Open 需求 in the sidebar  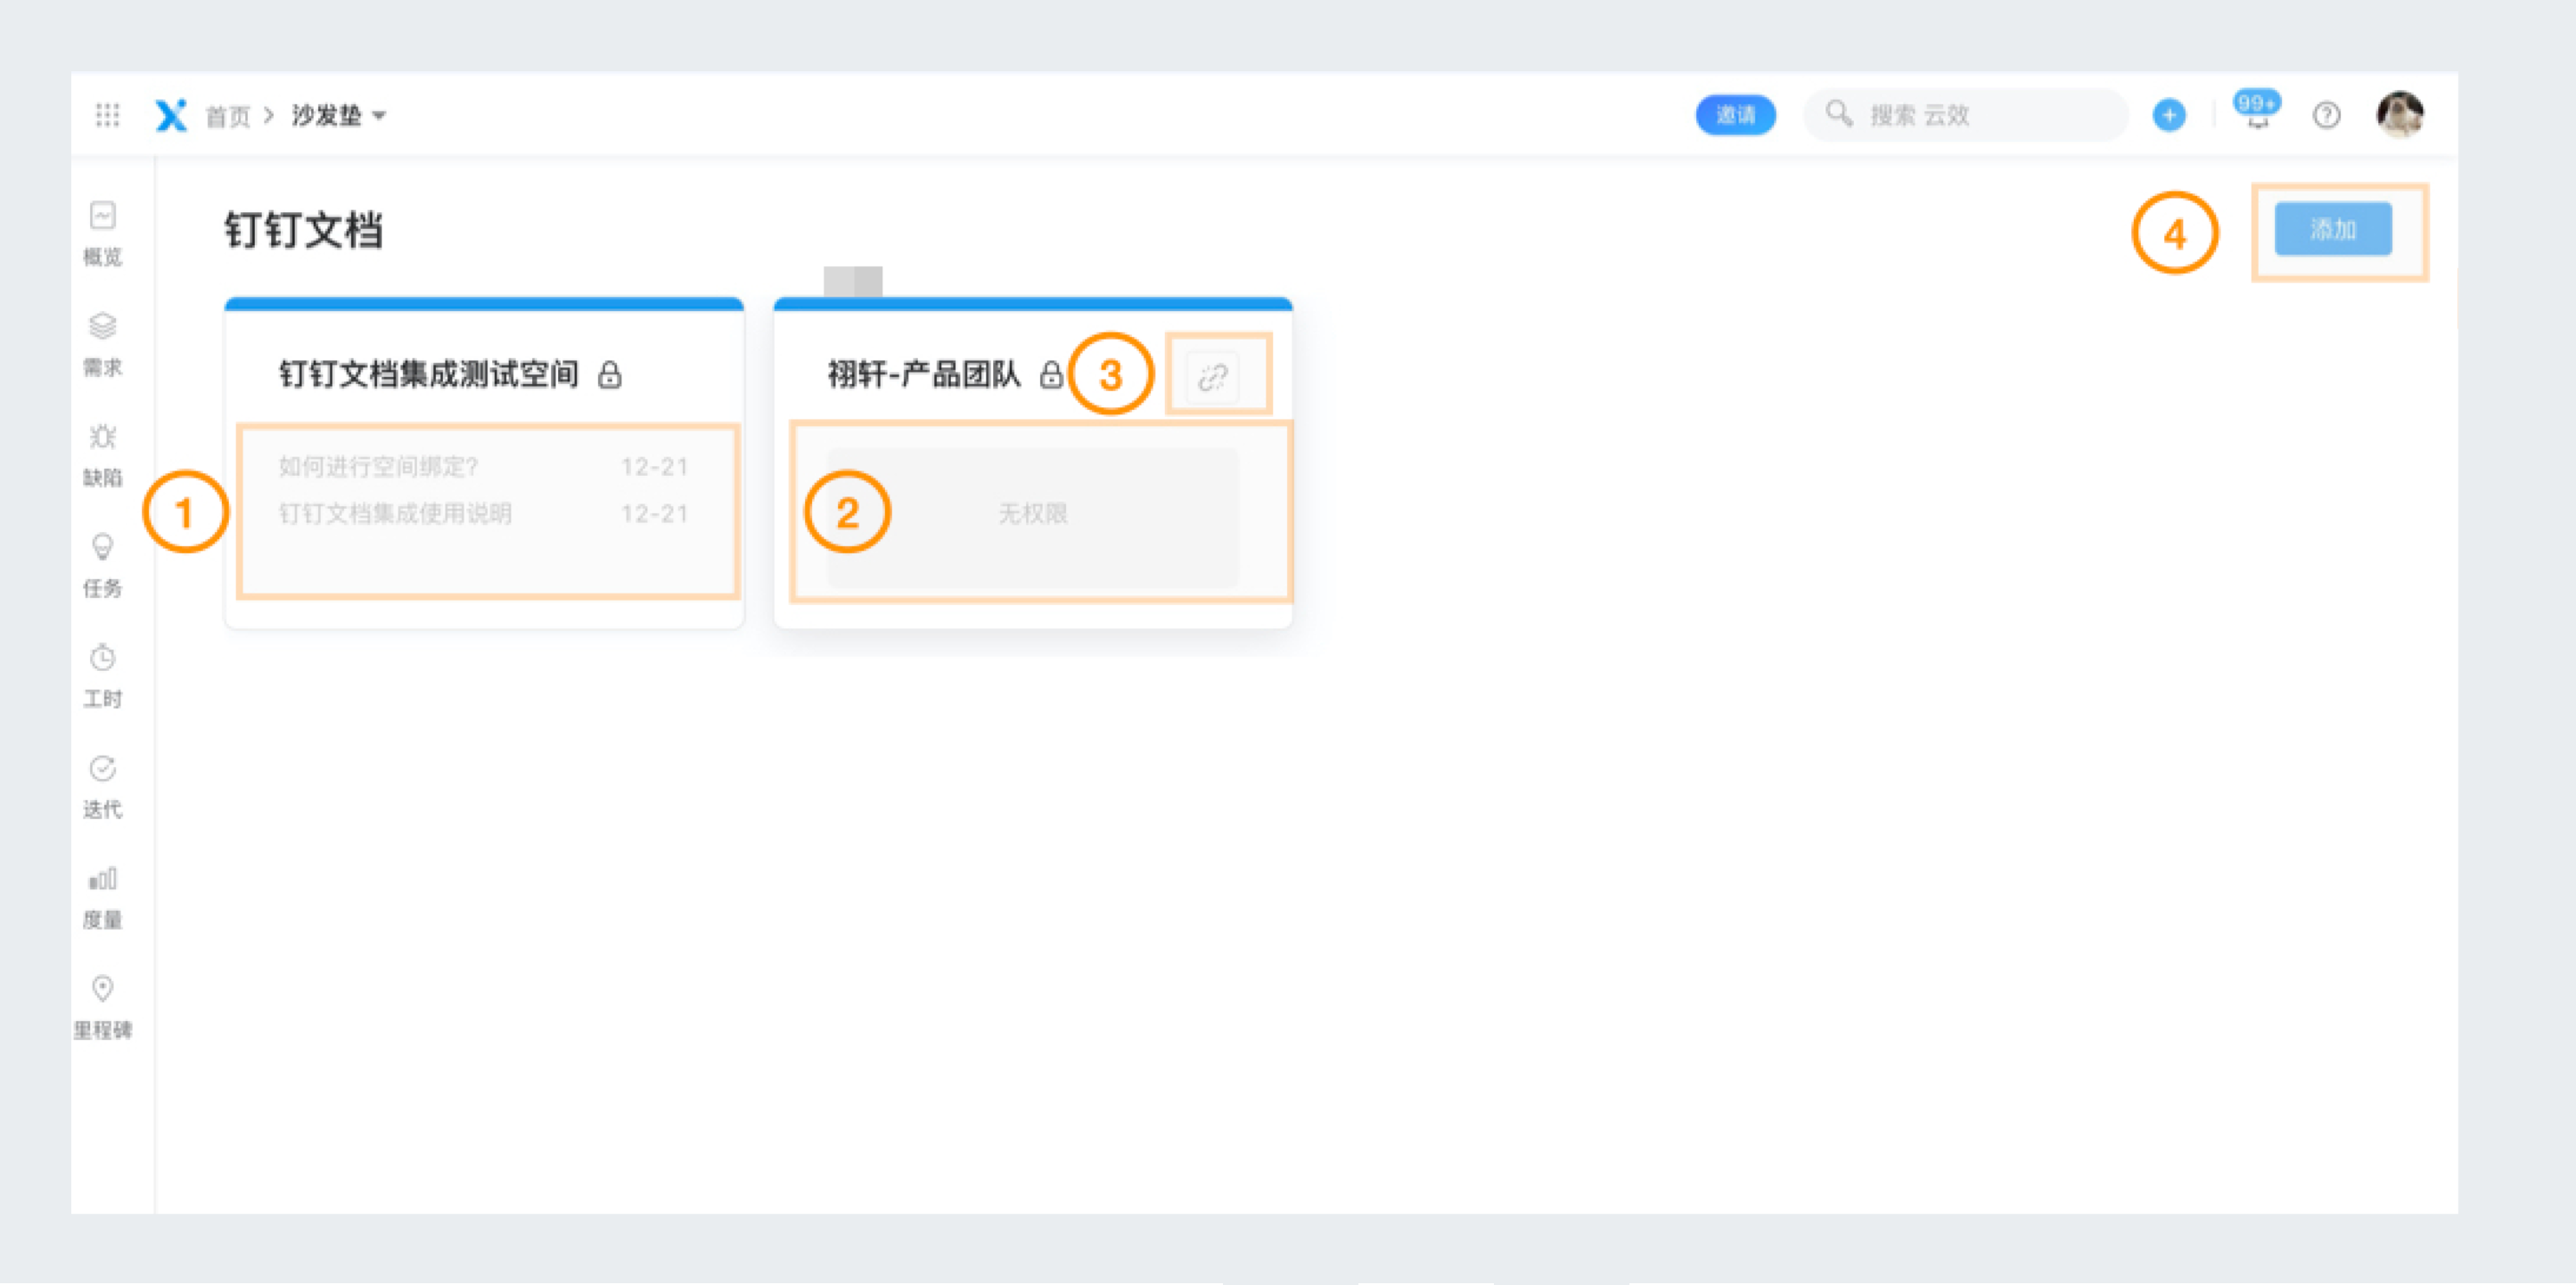[102, 345]
